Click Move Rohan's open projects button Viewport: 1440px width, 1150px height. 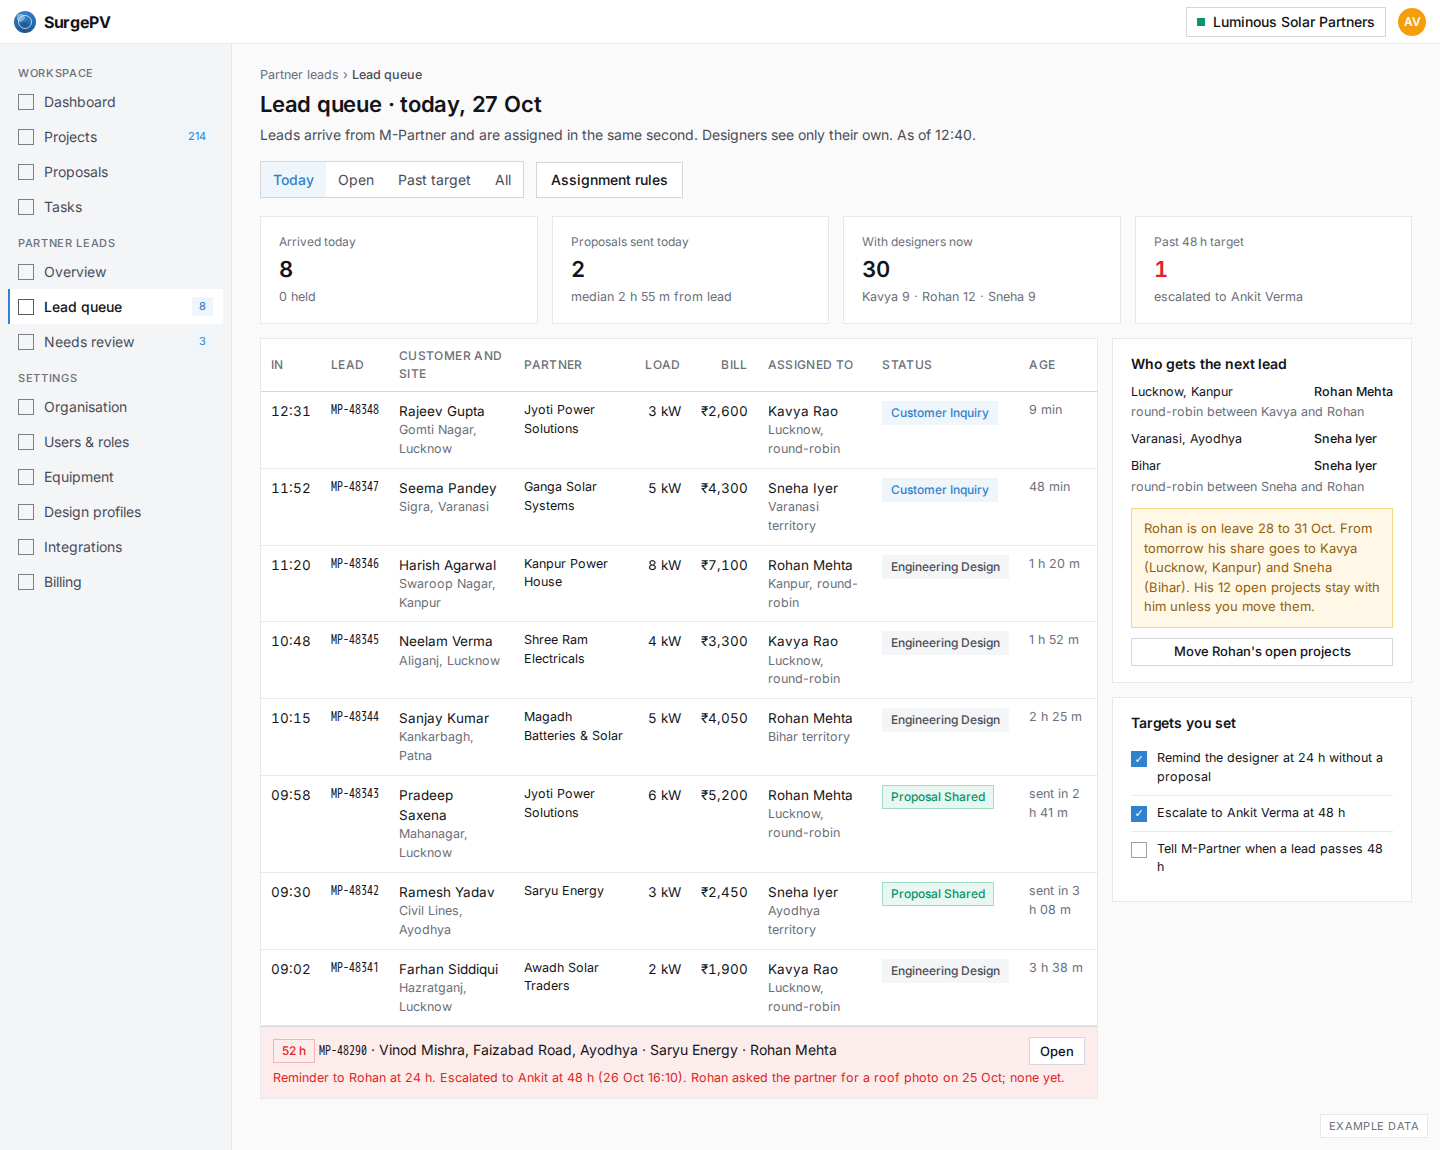pos(1262,652)
